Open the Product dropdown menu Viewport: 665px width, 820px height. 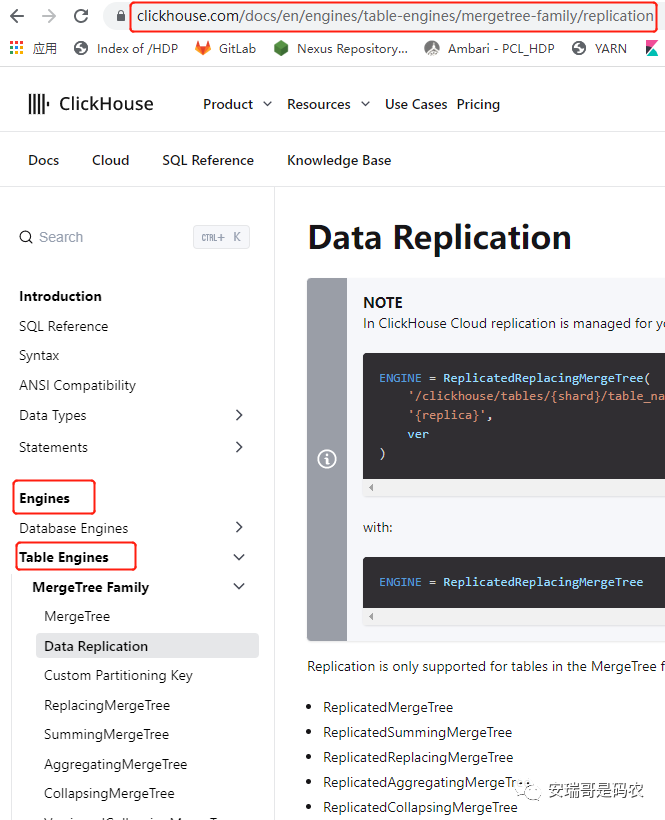coord(238,104)
